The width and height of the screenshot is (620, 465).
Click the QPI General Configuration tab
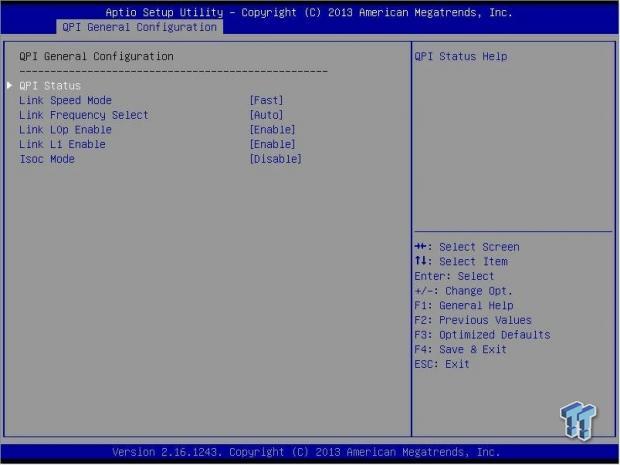click(140, 27)
